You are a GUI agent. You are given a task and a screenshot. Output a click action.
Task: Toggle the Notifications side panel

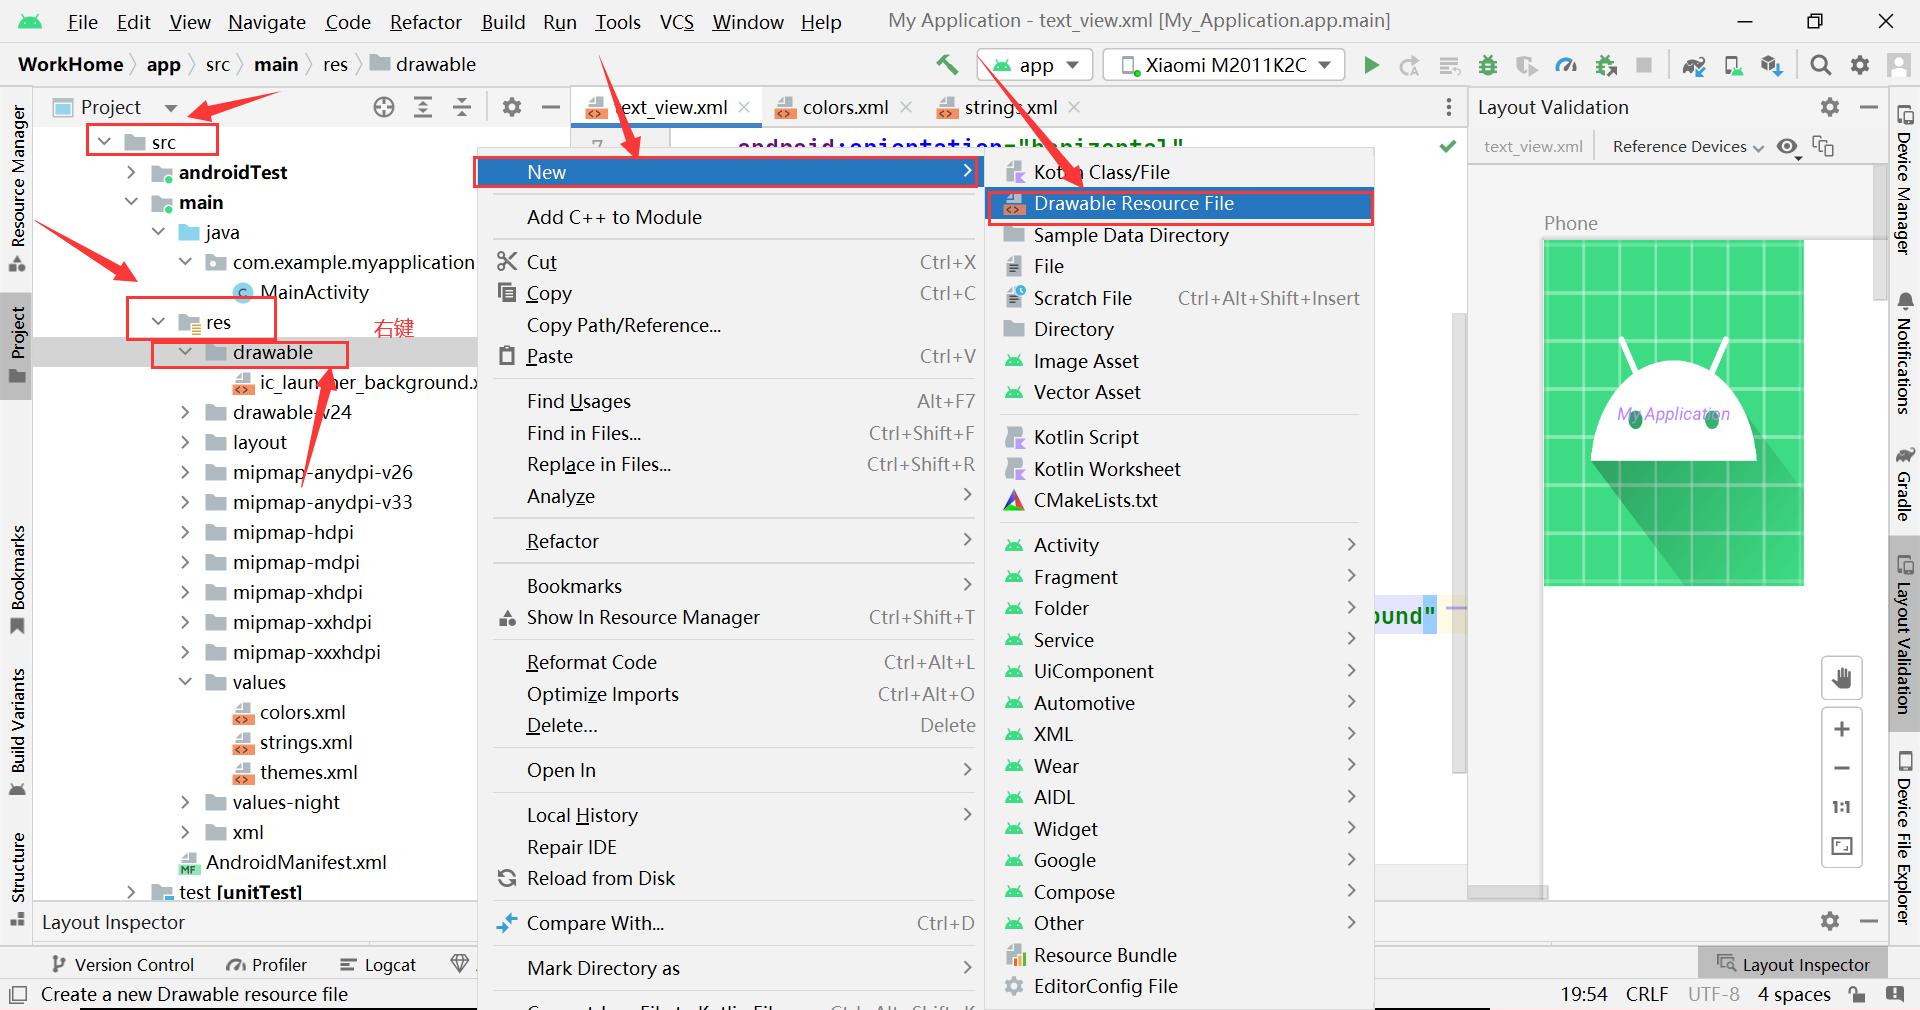pyautogui.click(x=1904, y=354)
